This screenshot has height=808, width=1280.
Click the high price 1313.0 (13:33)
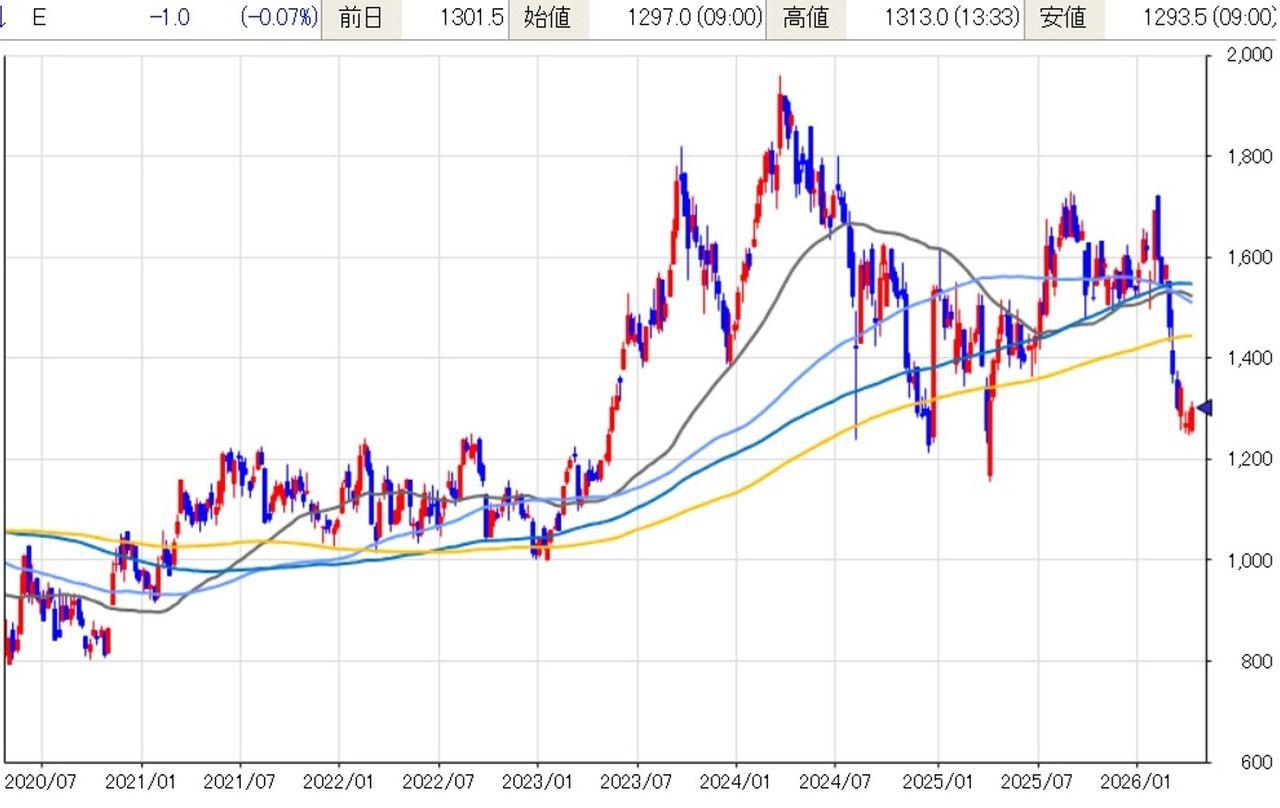pos(952,18)
